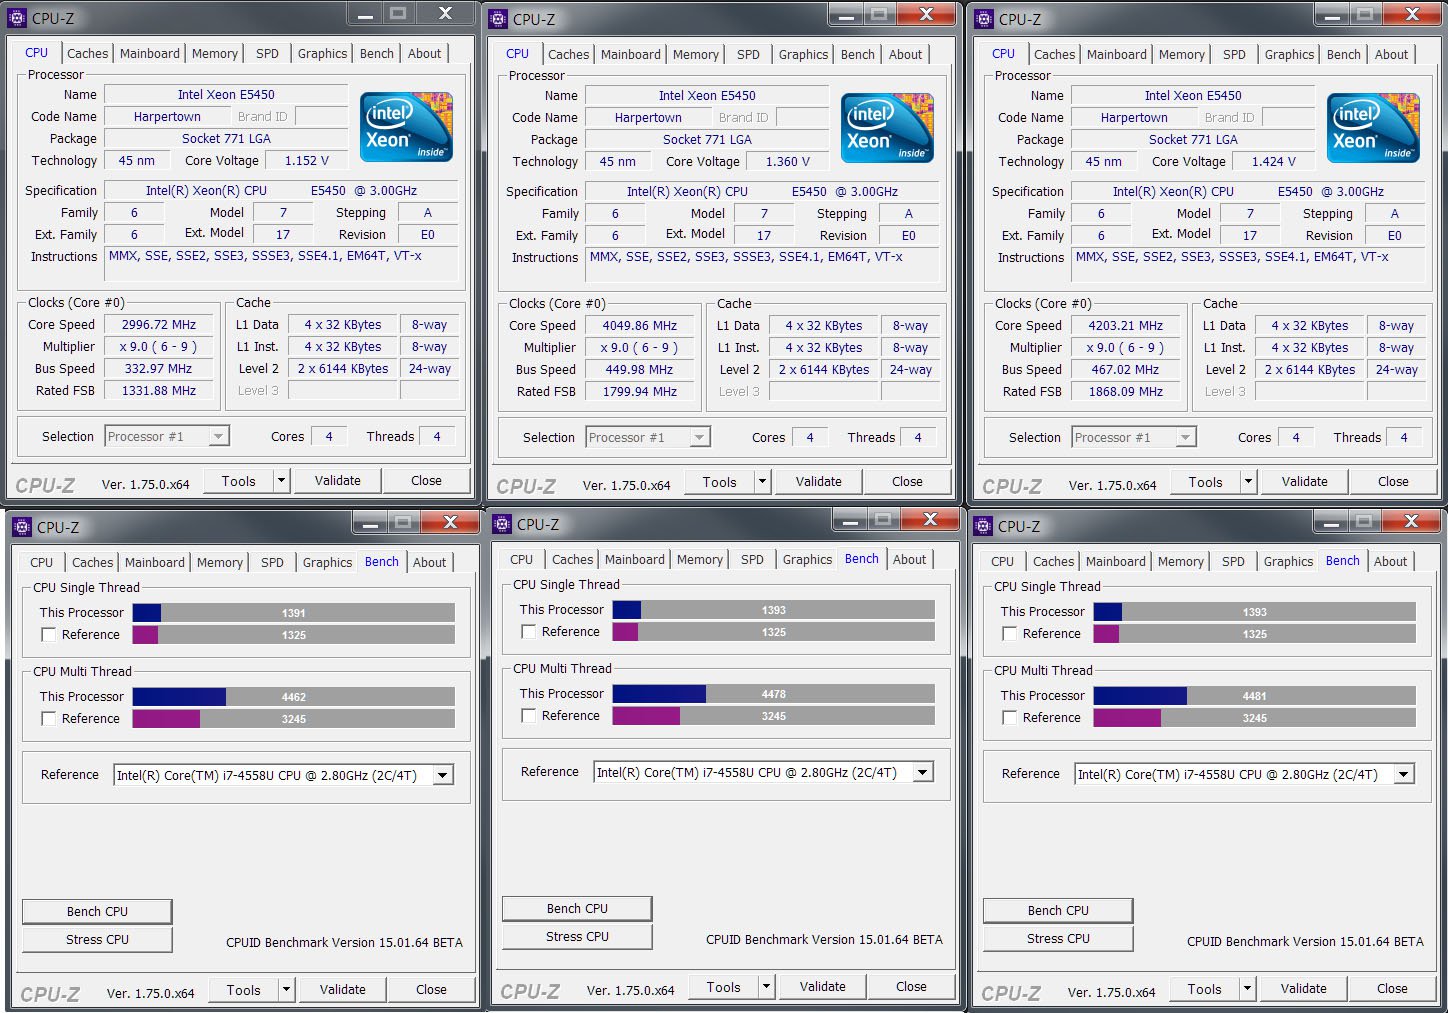The width and height of the screenshot is (1448, 1013).
Task: Tick single-thread Reference checkbox in 4478 bench window
Action: [x=528, y=632]
